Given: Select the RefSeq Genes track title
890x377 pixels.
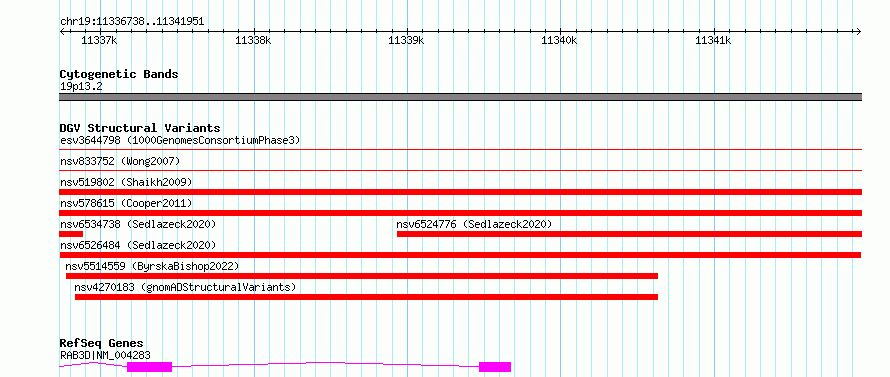Looking at the screenshot, I should coord(102,344).
